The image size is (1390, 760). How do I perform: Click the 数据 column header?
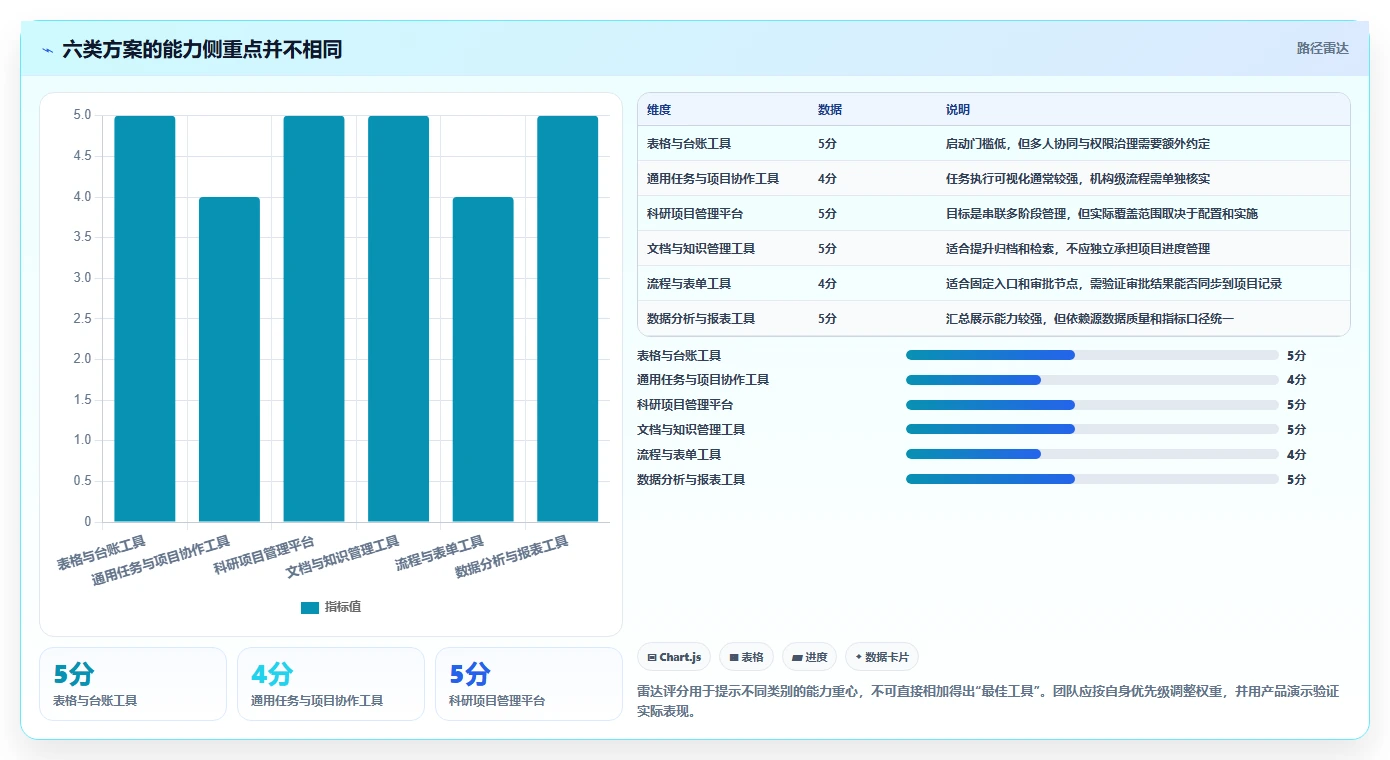[830, 110]
